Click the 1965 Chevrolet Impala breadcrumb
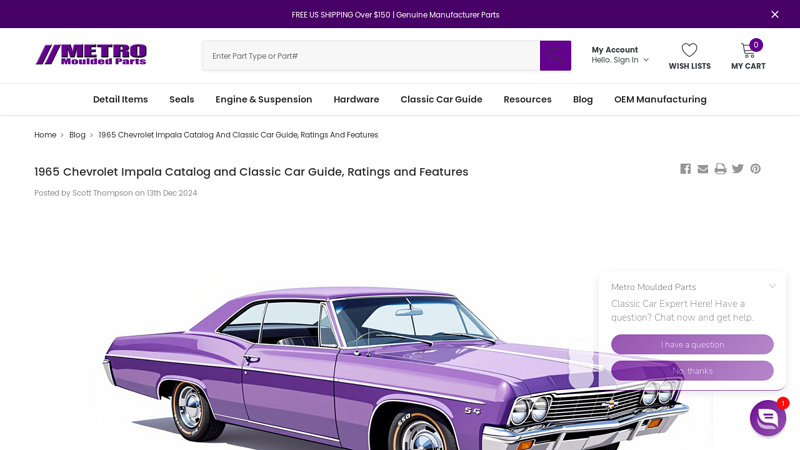Image resolution: width=800 pixels, height=450 pixels. 238,135
